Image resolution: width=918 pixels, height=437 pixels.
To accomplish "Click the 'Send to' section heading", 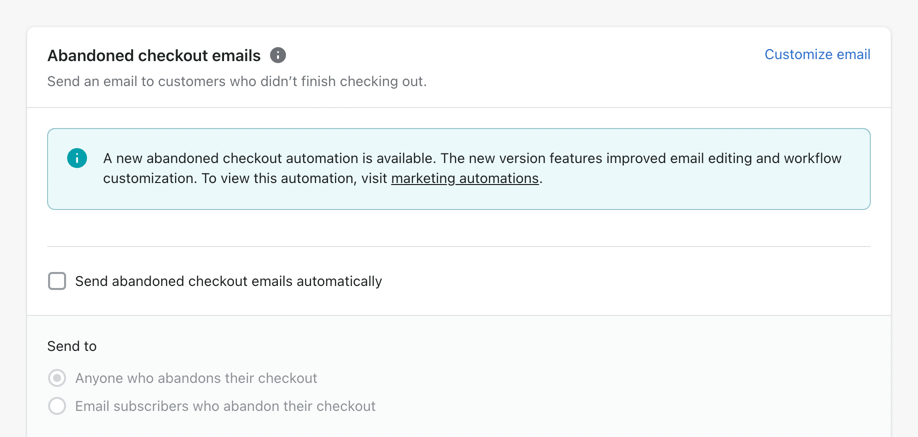I will (x=72, y=346).
